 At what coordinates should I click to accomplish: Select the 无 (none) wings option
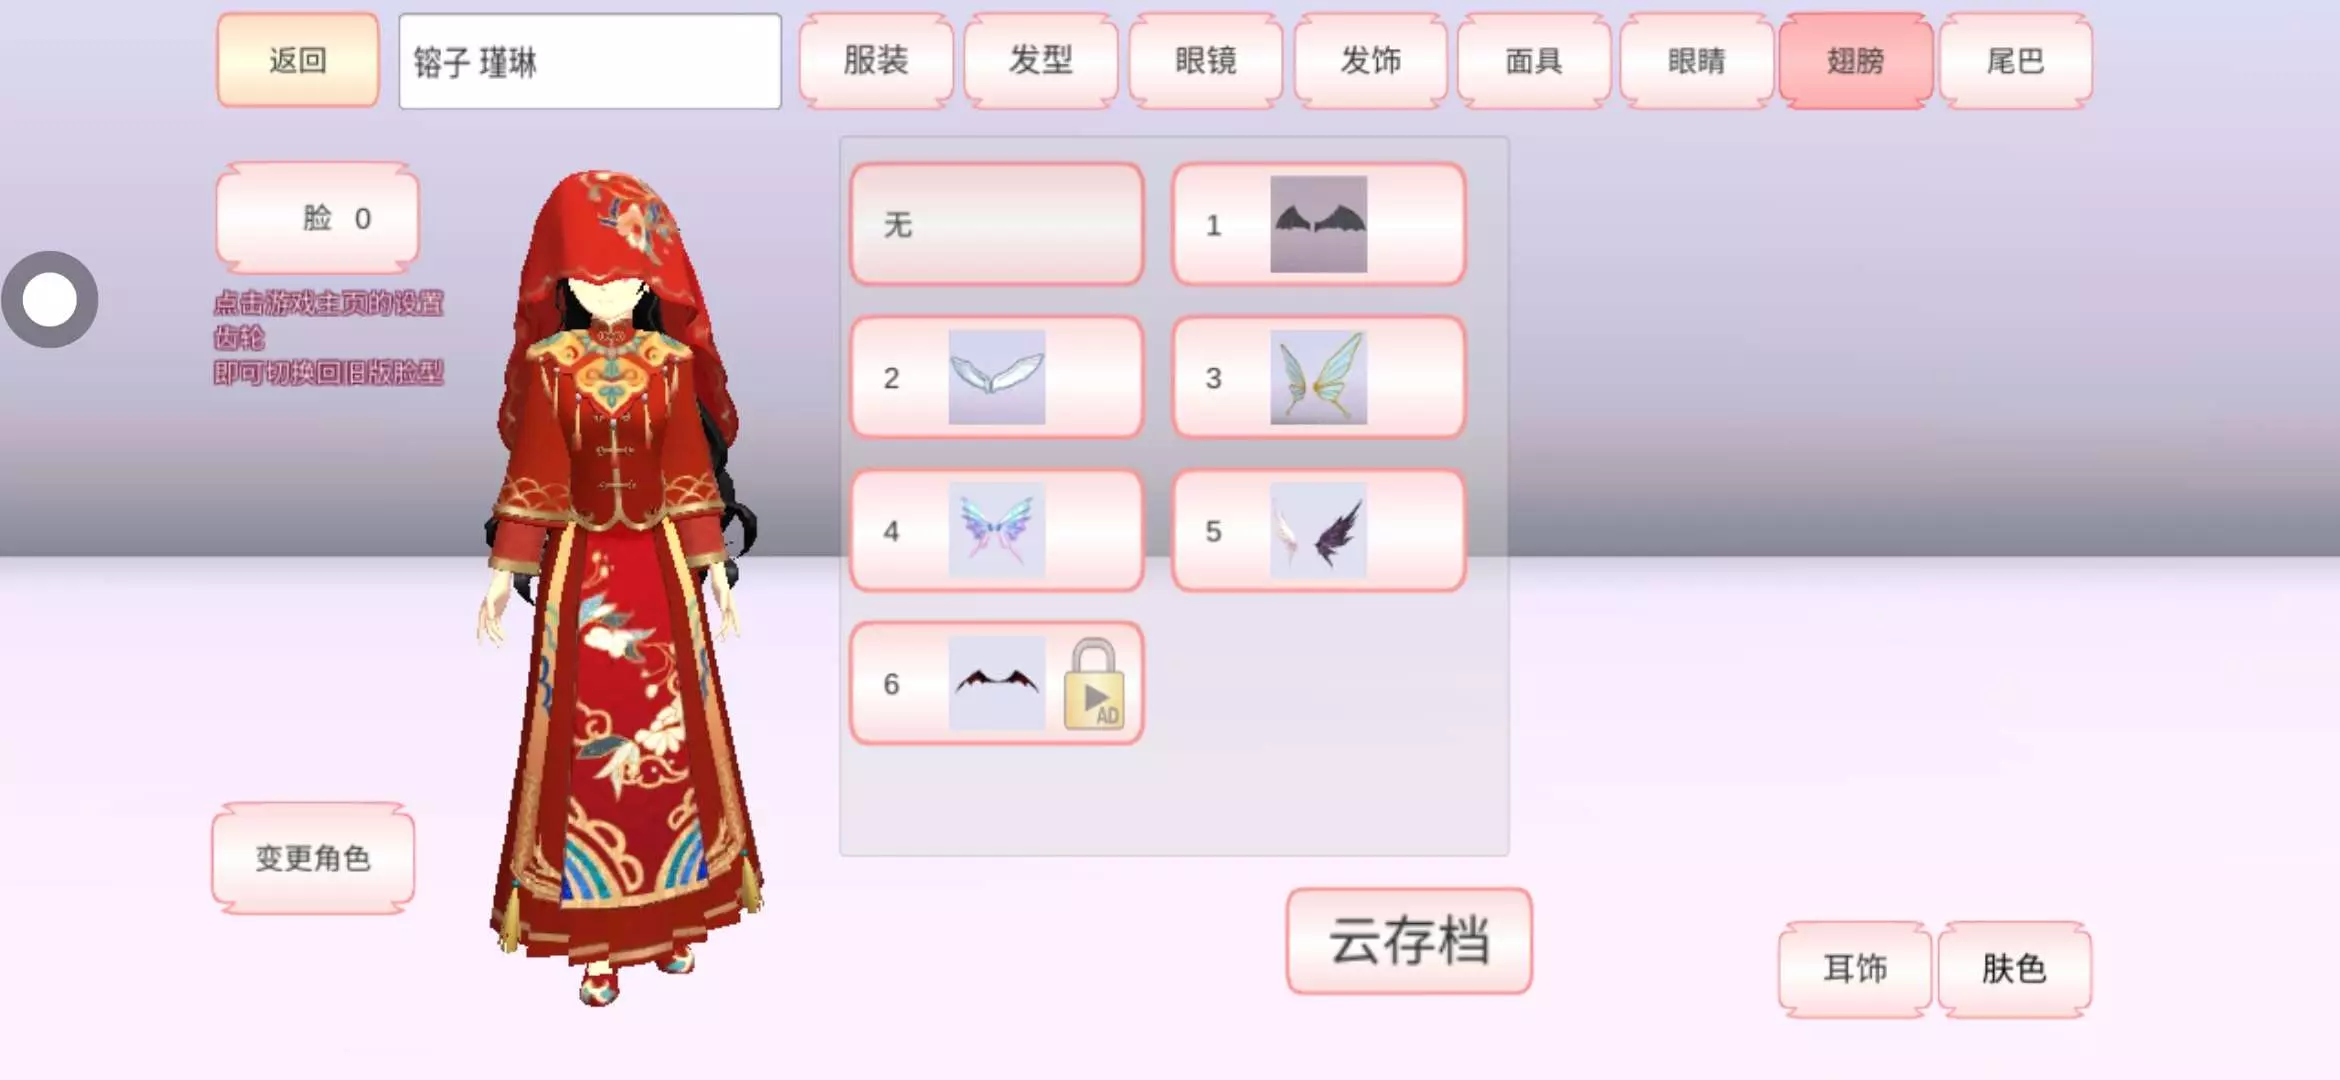tap(996, 224)
